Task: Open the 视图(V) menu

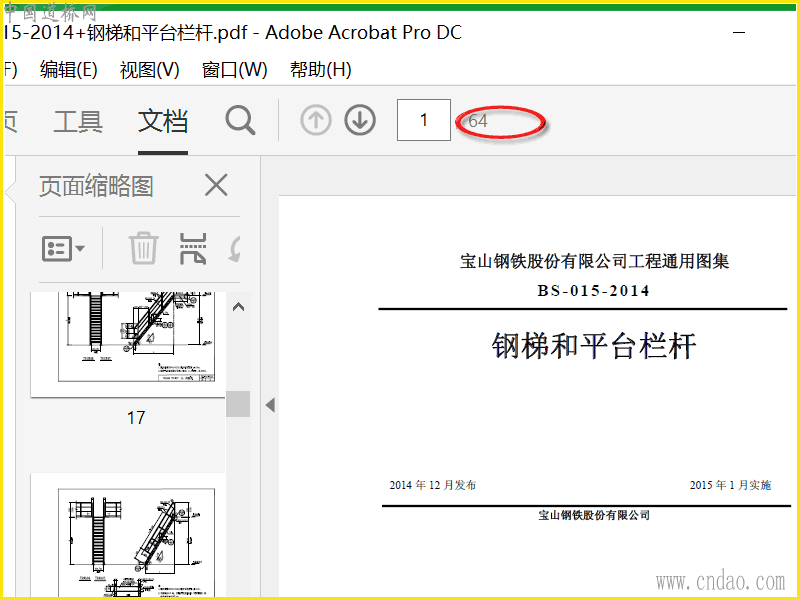Action: 149,69
